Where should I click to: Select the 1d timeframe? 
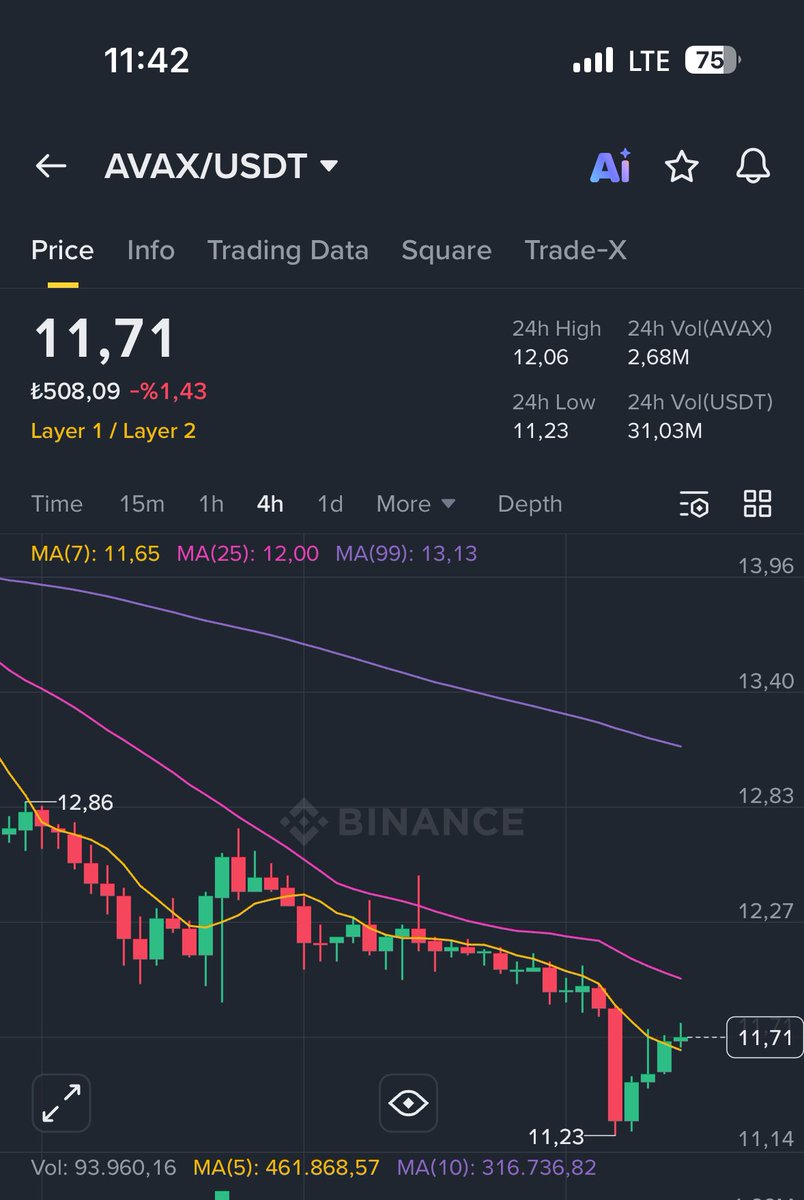[x=330, y=504]
